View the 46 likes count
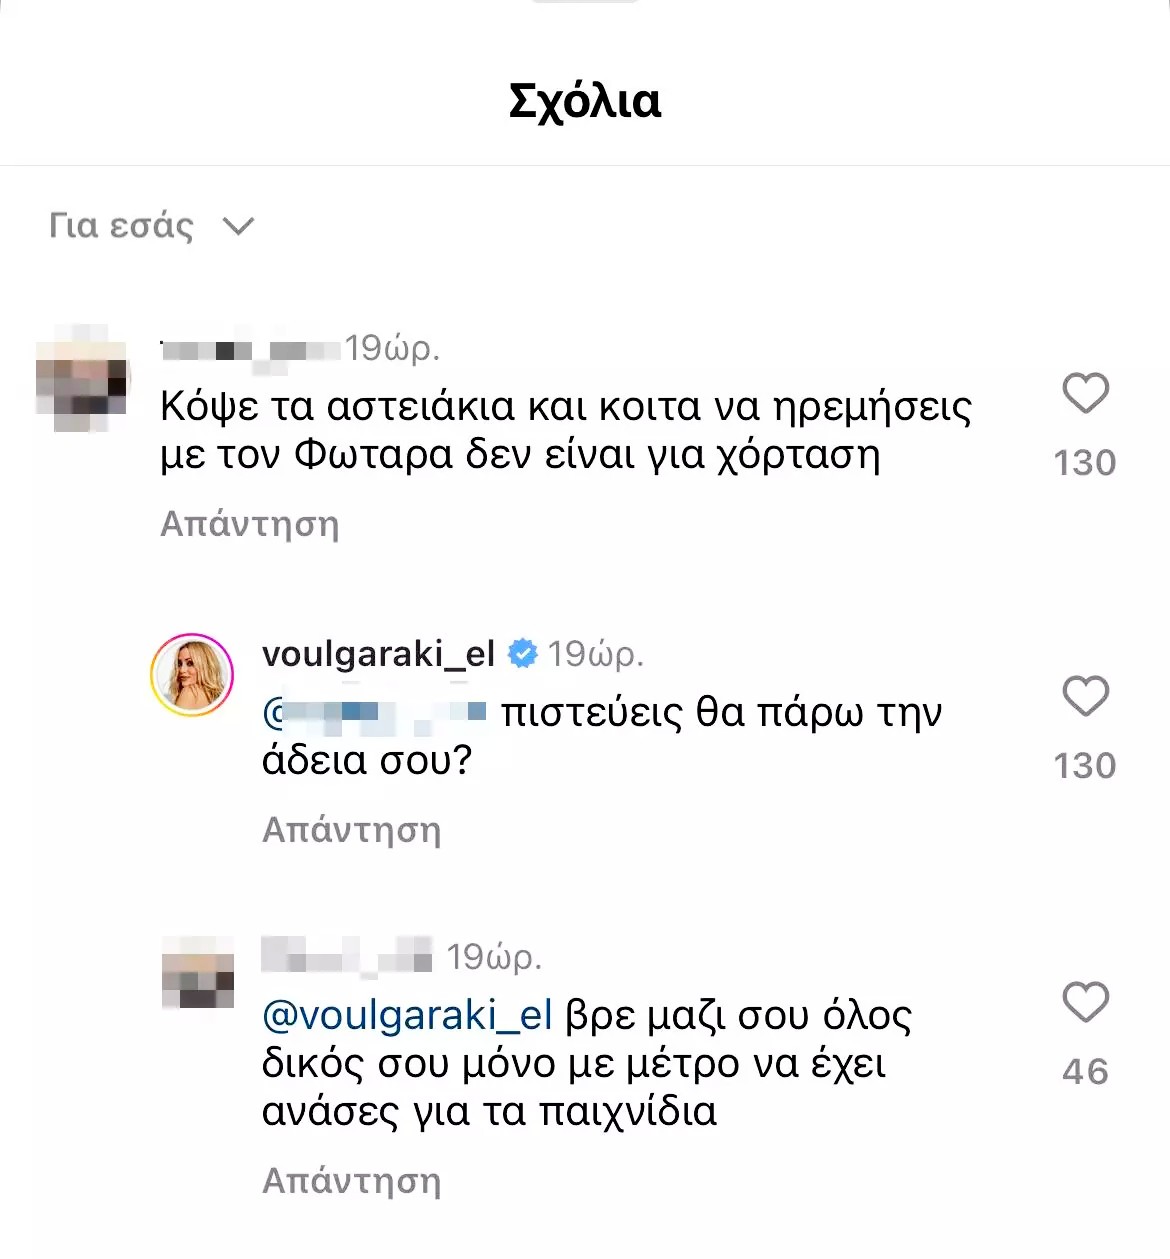The width and height of the screenshot is (1170, 1259). 1085,1072
